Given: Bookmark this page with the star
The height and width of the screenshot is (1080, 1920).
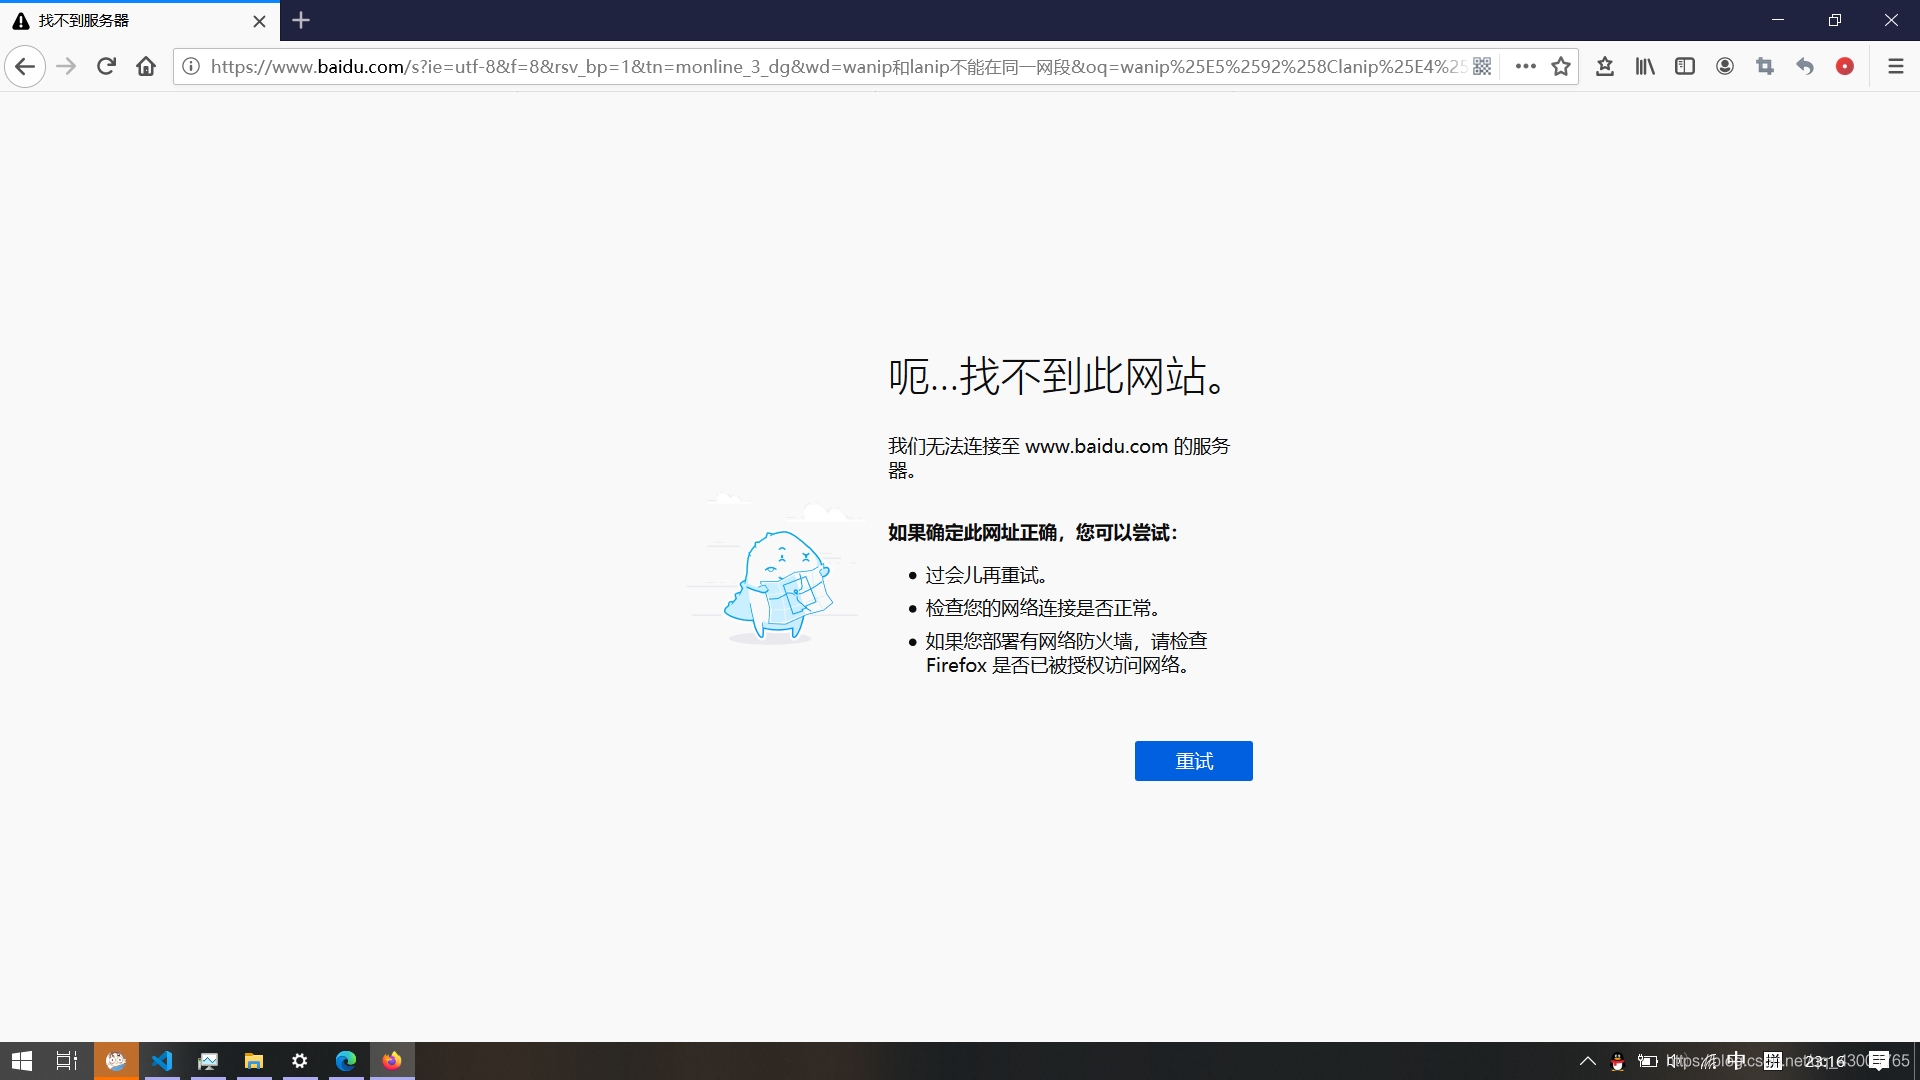Looking at the screenshot, I should tap(1561, 67).
